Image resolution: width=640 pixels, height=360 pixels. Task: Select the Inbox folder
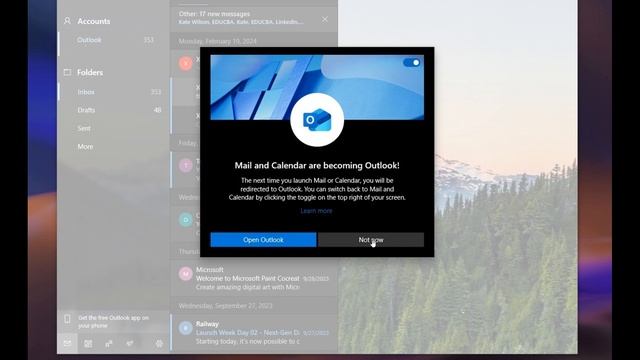pos(114,92)
